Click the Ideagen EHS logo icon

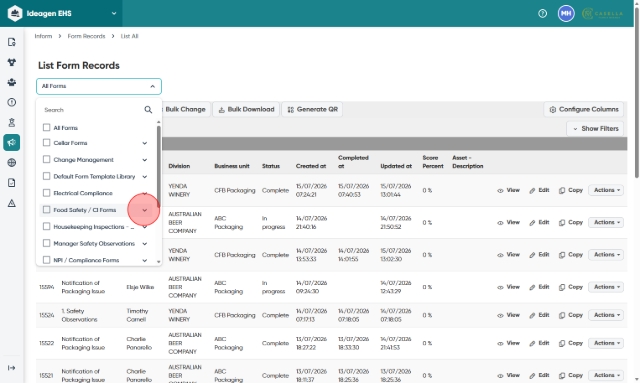click(15, 13)
